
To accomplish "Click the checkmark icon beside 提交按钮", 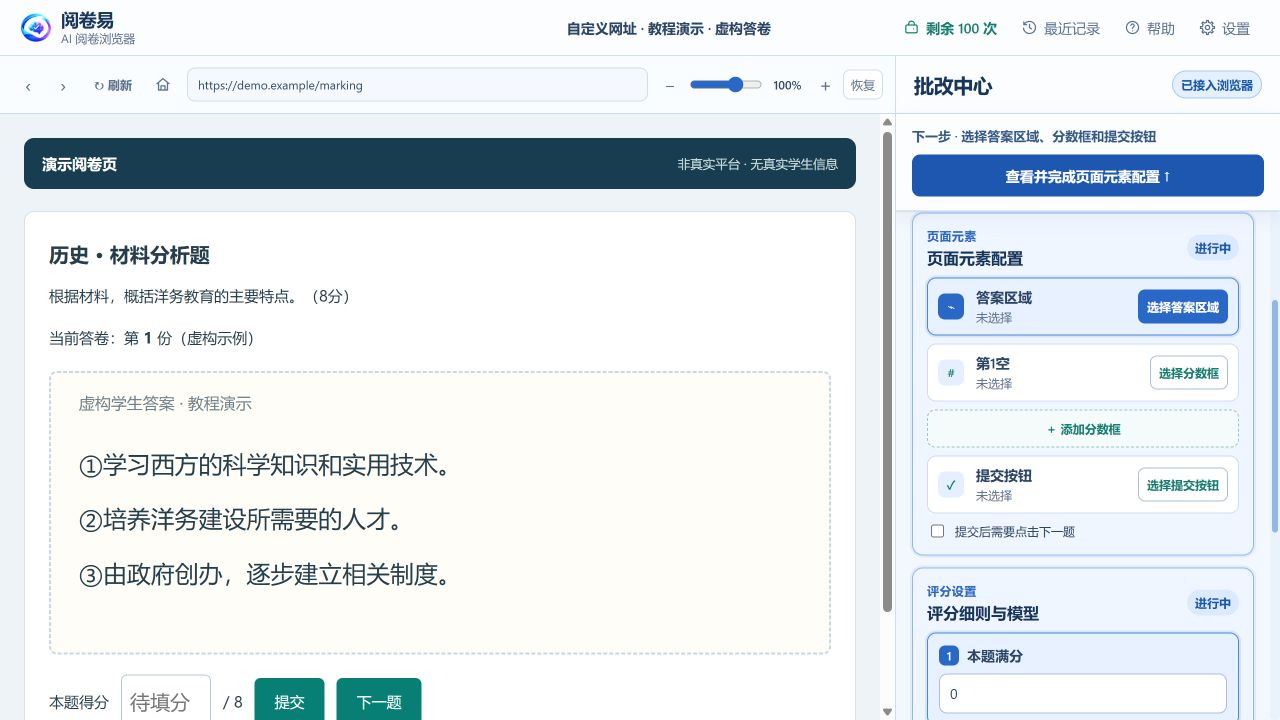I will 951,485.
